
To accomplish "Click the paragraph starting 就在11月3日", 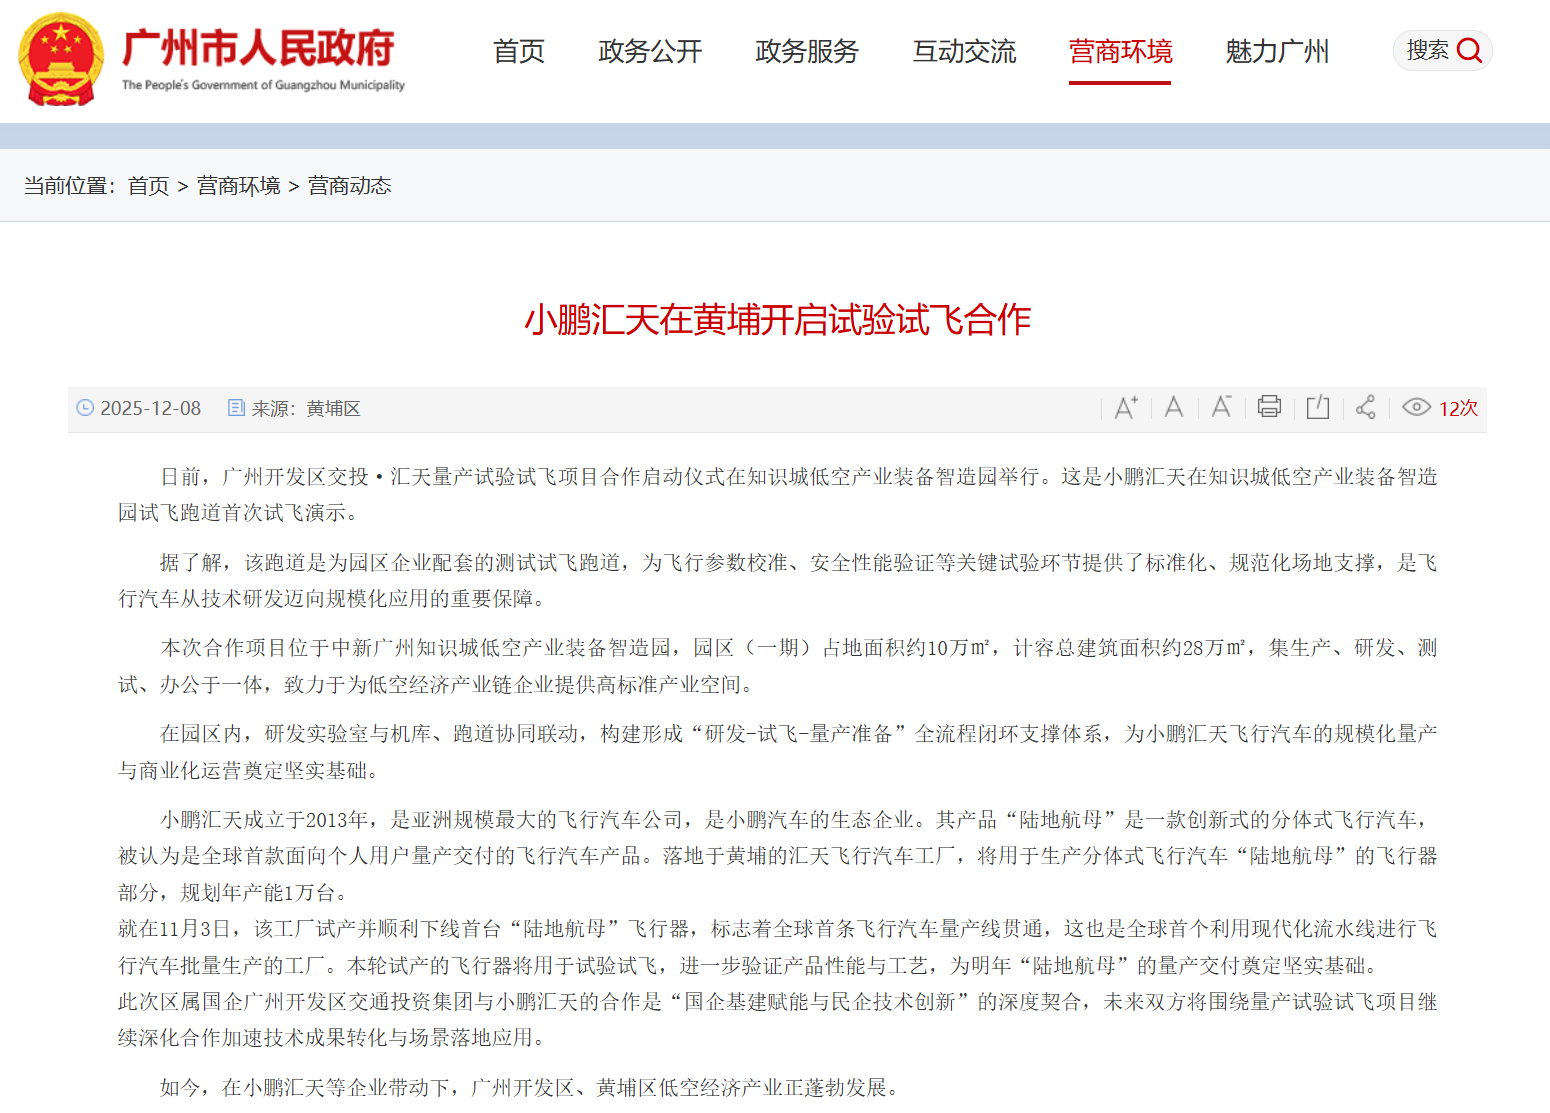I will click(777, 947).
